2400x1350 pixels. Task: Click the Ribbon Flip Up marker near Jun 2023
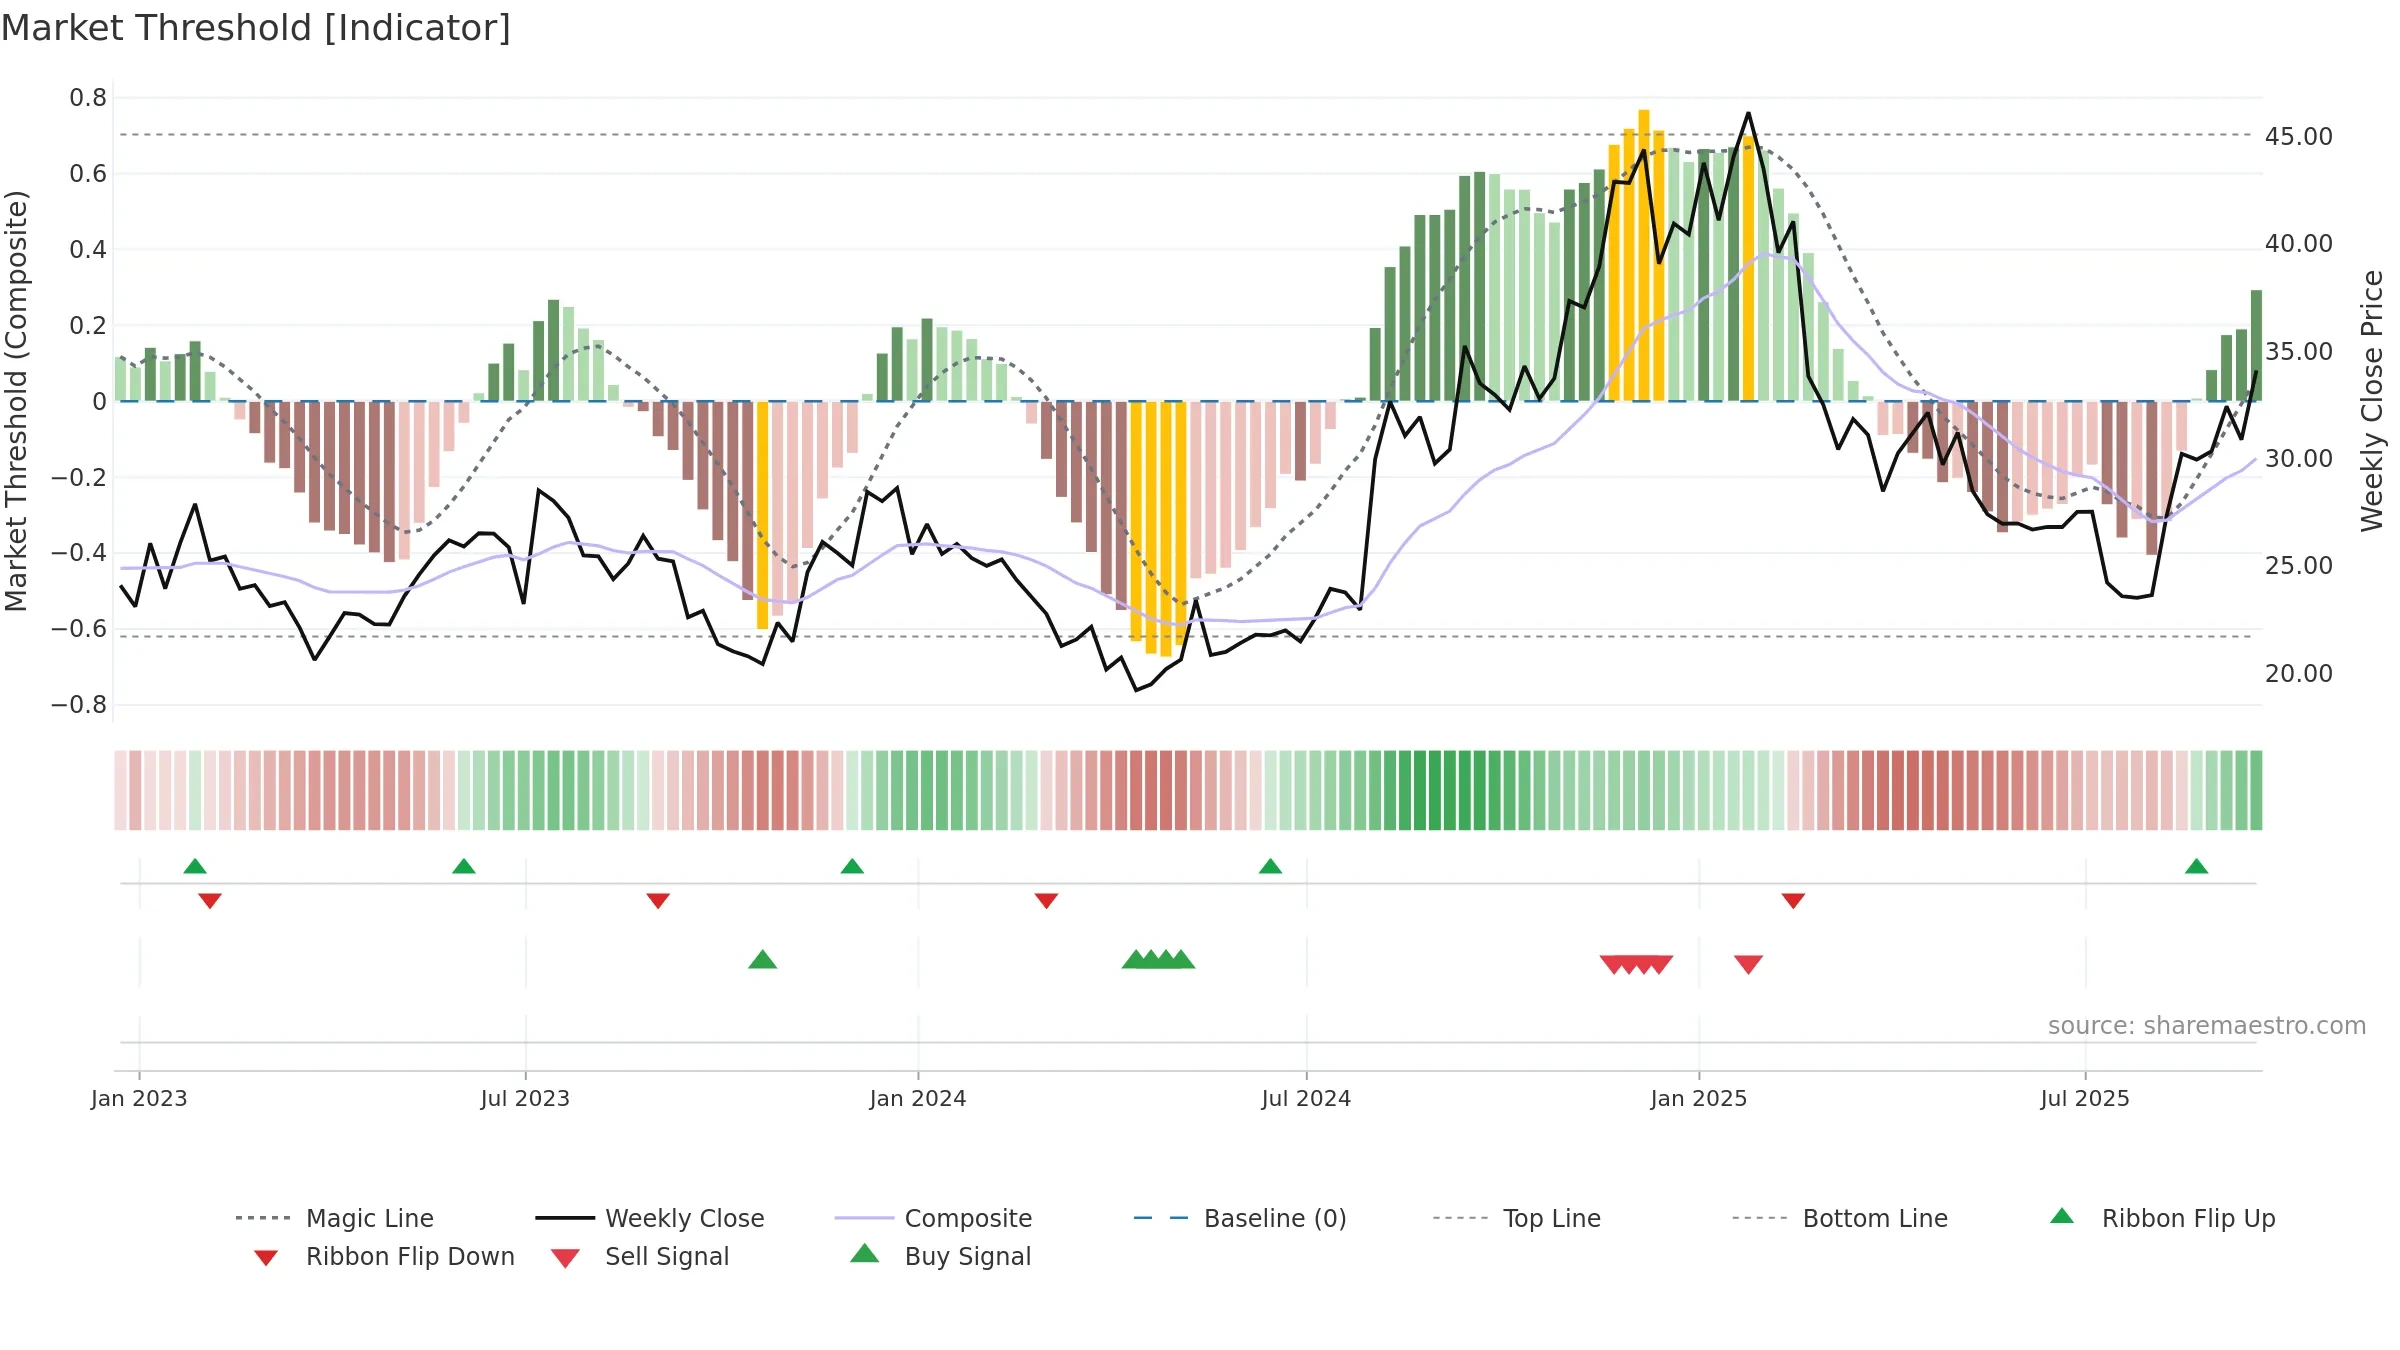(x=464, y=866)
